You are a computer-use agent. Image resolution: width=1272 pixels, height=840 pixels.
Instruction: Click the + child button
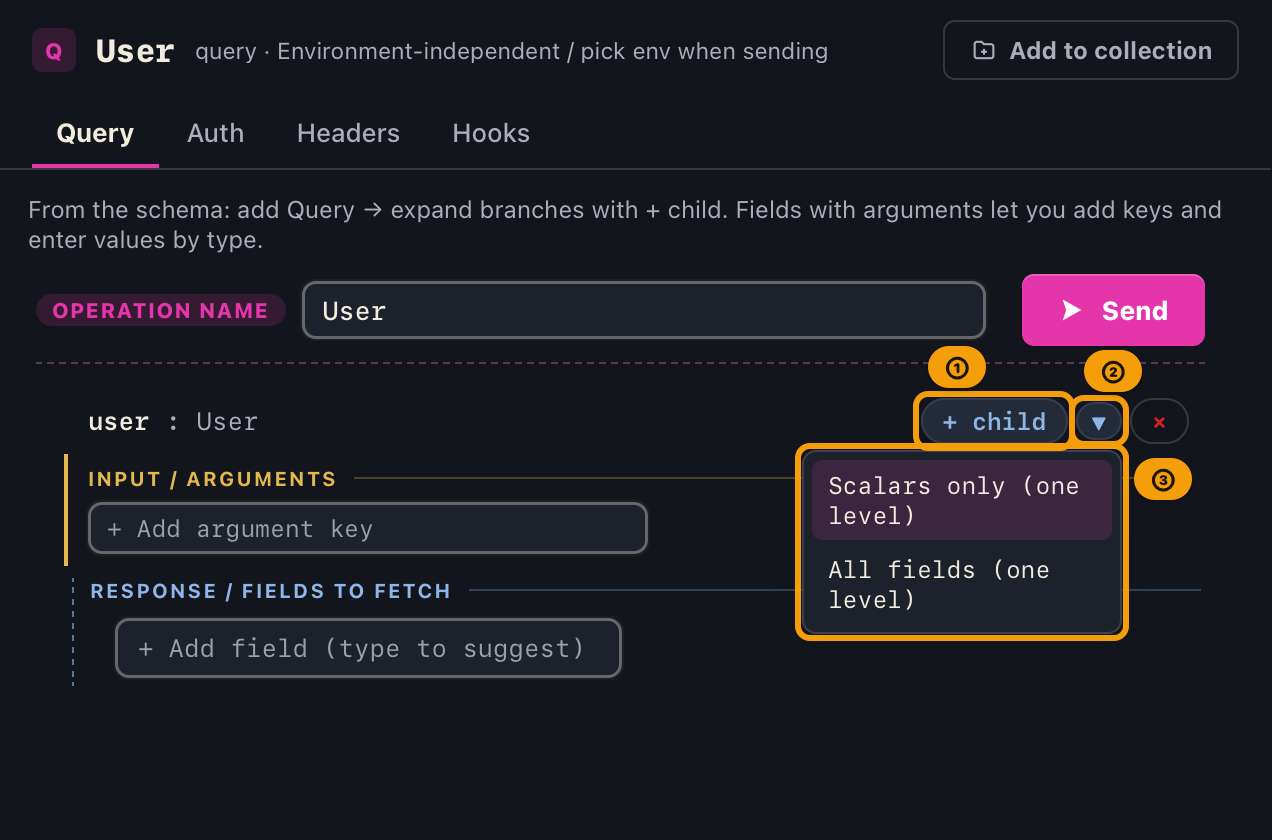[x=994, y=421]
